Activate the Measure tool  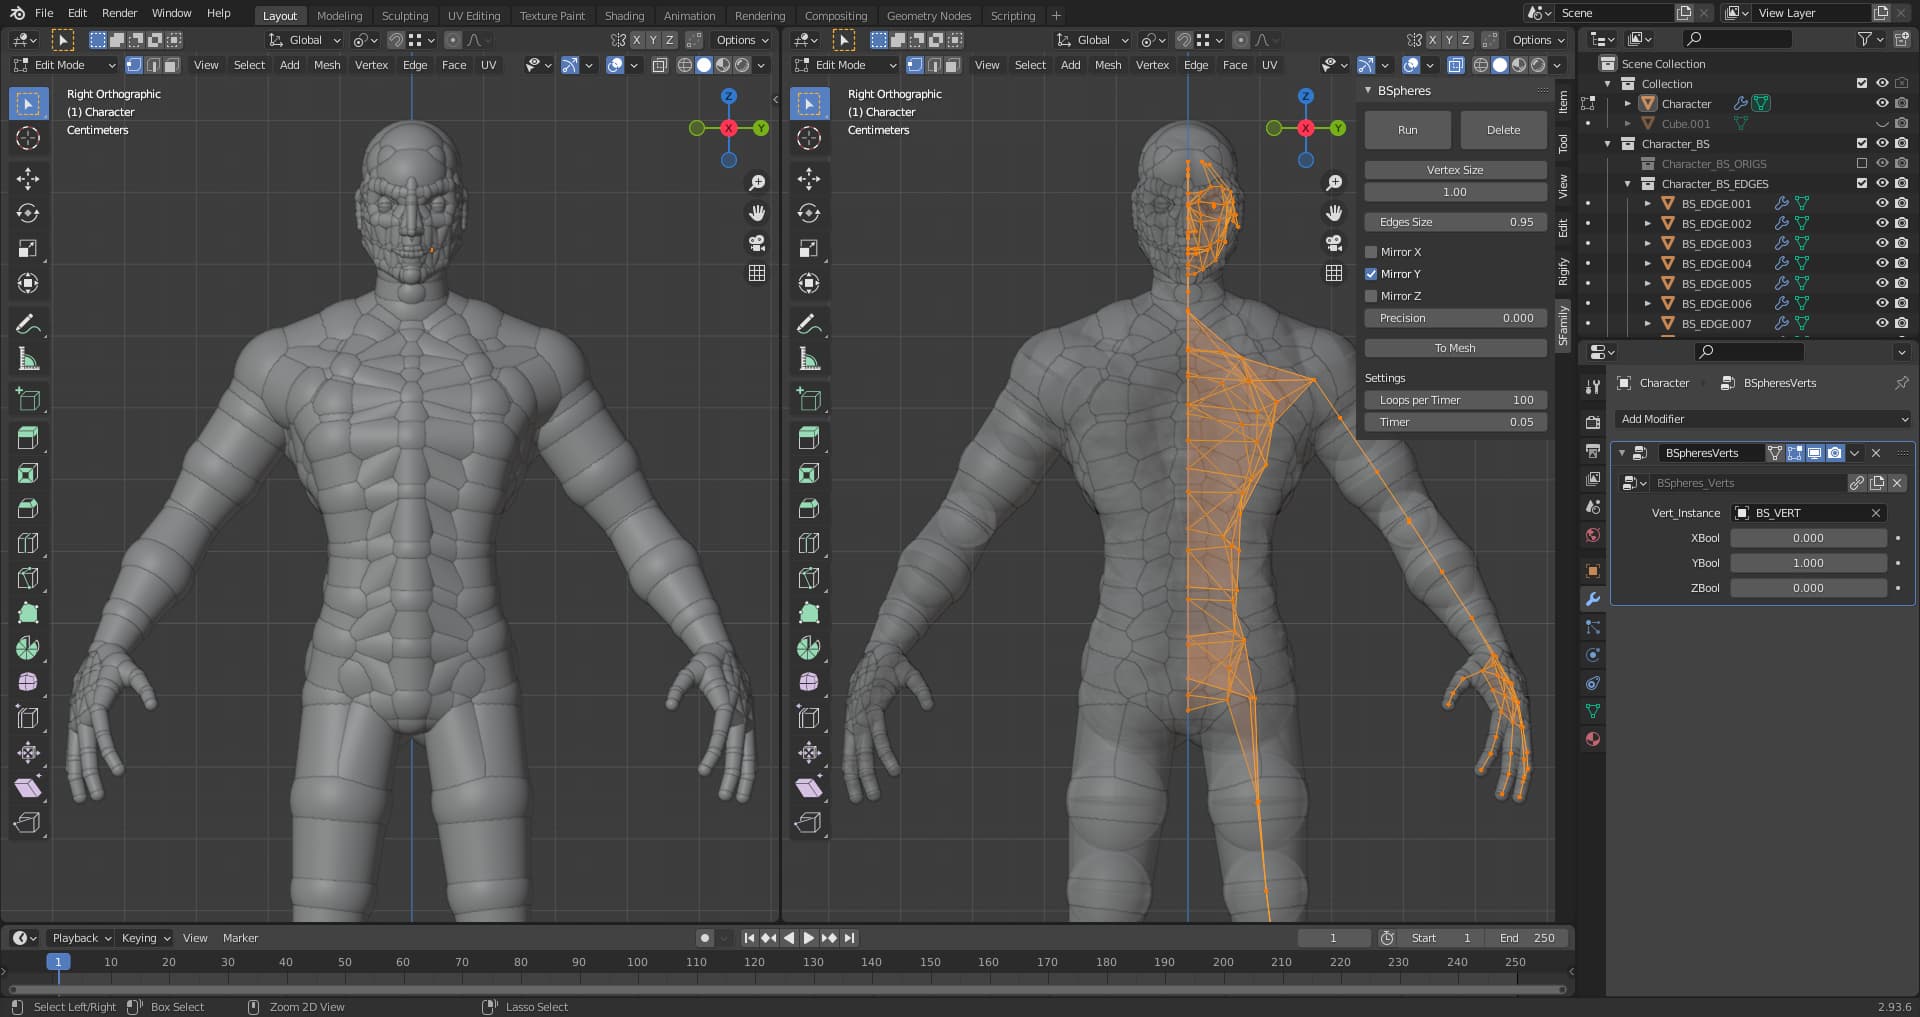point(28,358)
